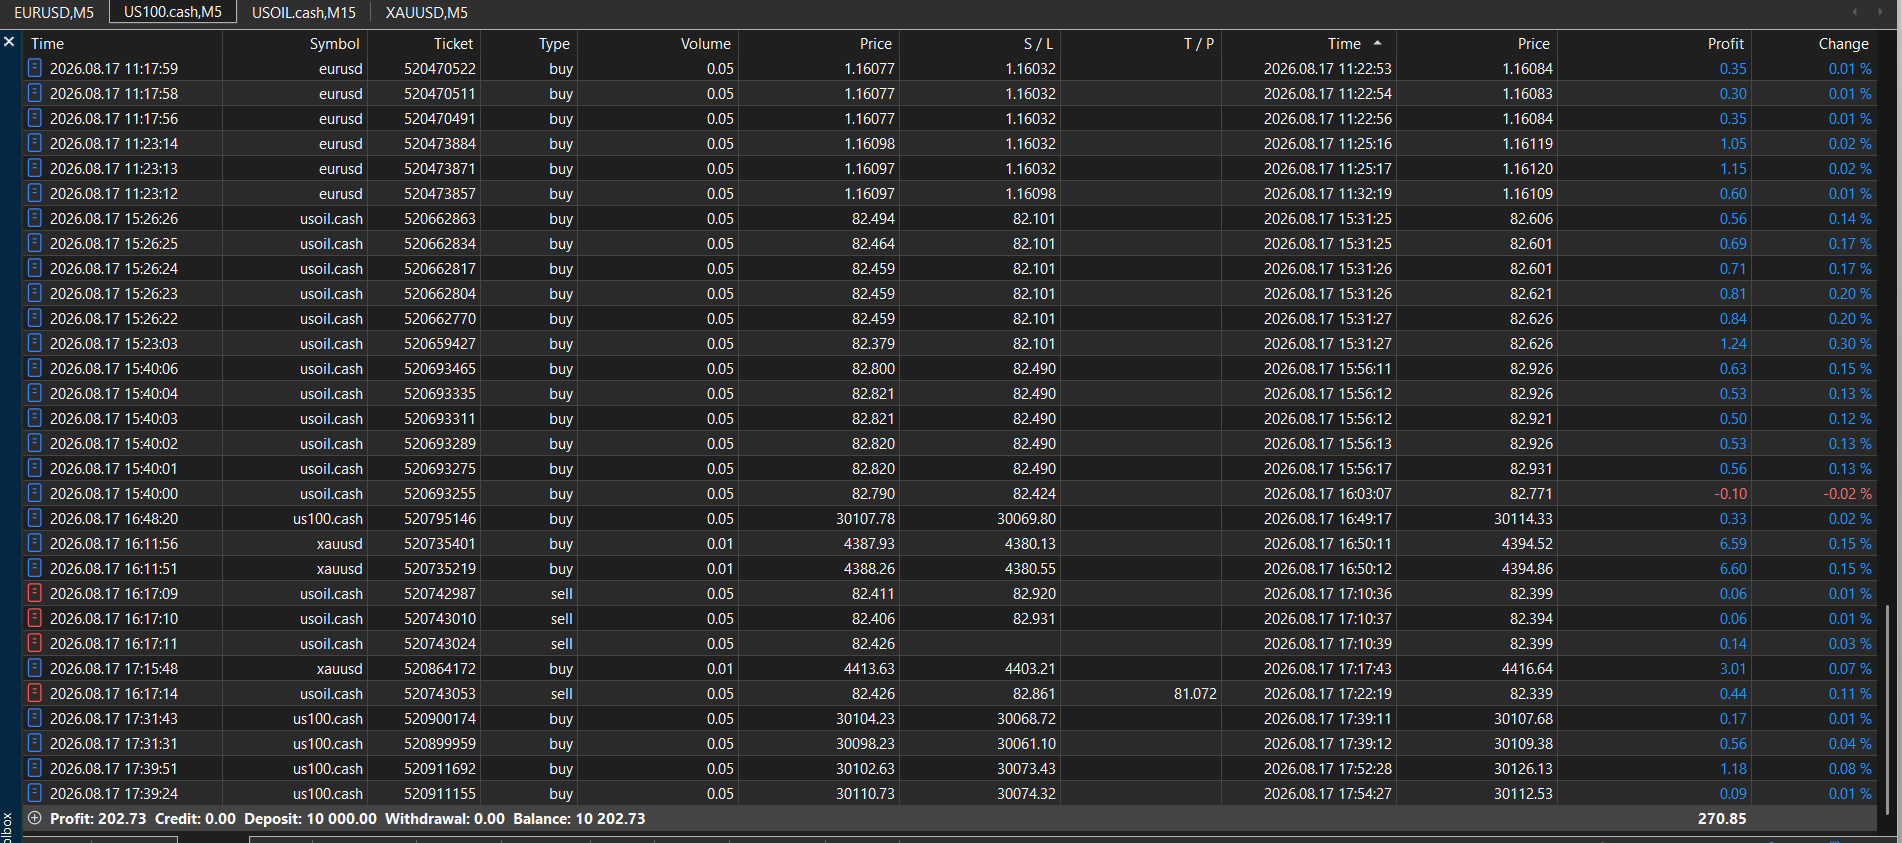Click the buy icon for ticket 520473857
The height and width of the screenshot is (843, 1902).
click(x=35, y=193)
